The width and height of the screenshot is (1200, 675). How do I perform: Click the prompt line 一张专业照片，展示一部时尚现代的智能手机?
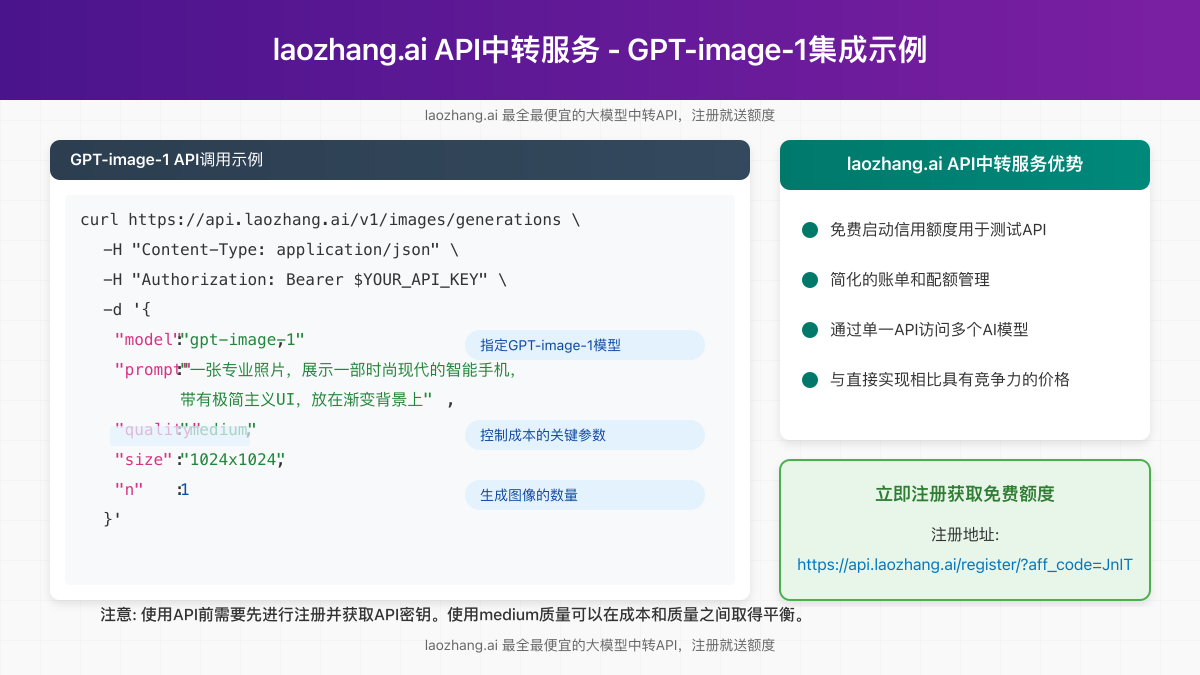[349, 370]
